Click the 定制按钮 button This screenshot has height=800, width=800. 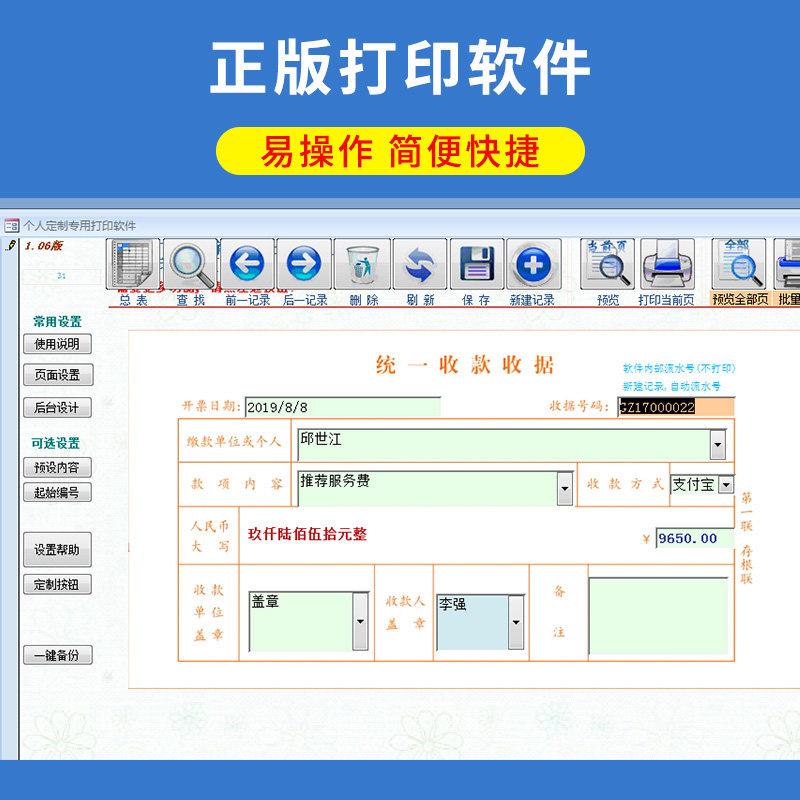click(57, 584)
